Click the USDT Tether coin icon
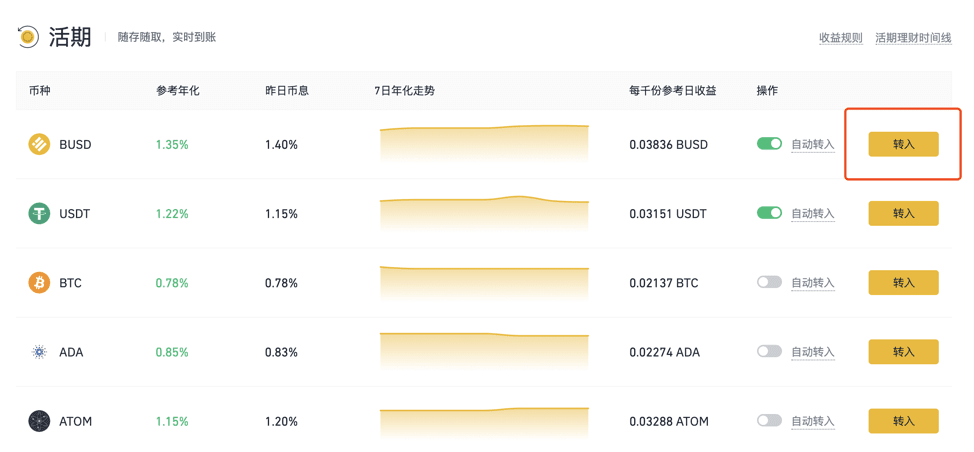 tap(39, 214)
